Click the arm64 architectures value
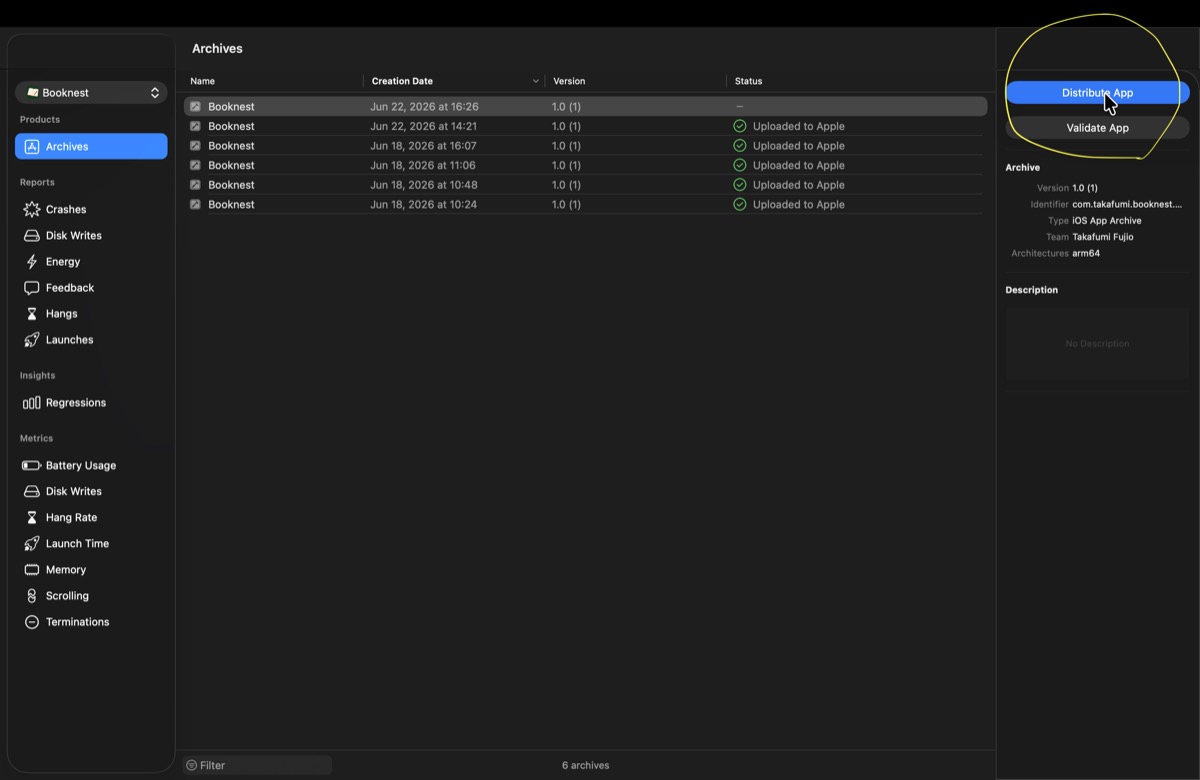The image size is (1200, 780). pyautogui.click(x=1086, y=253)
